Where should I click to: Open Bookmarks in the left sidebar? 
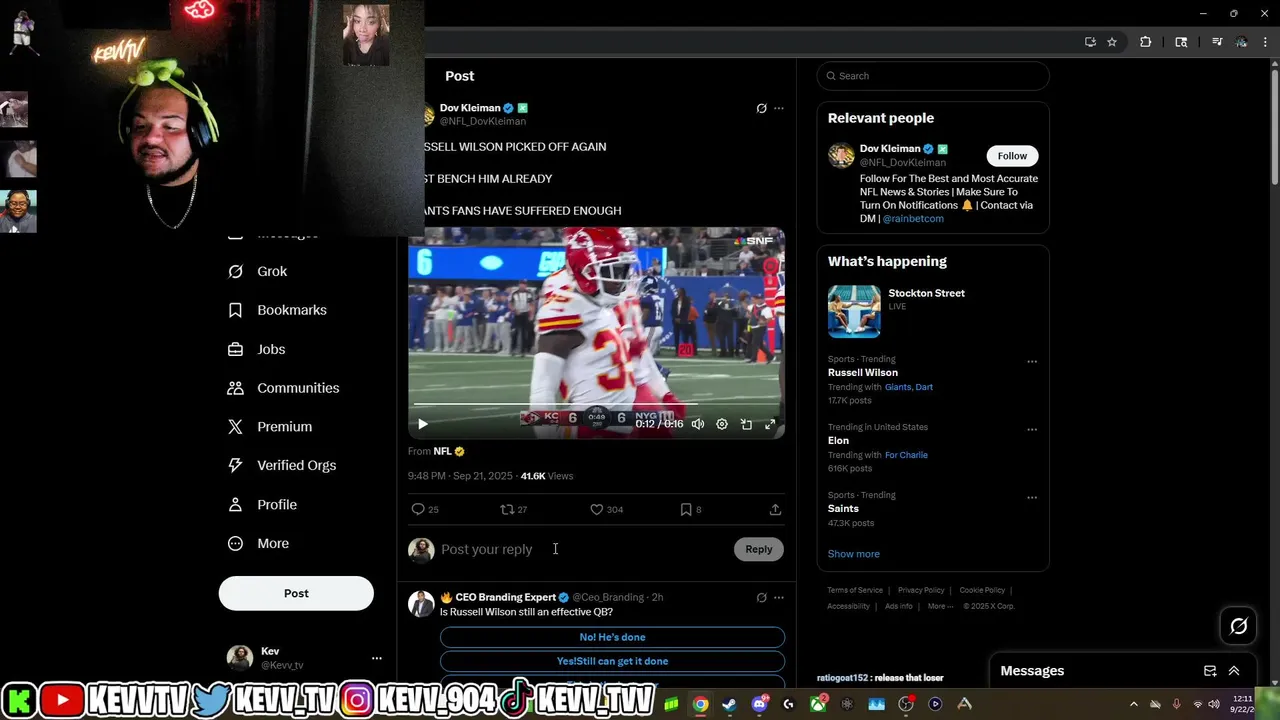(x=277, y=310)
